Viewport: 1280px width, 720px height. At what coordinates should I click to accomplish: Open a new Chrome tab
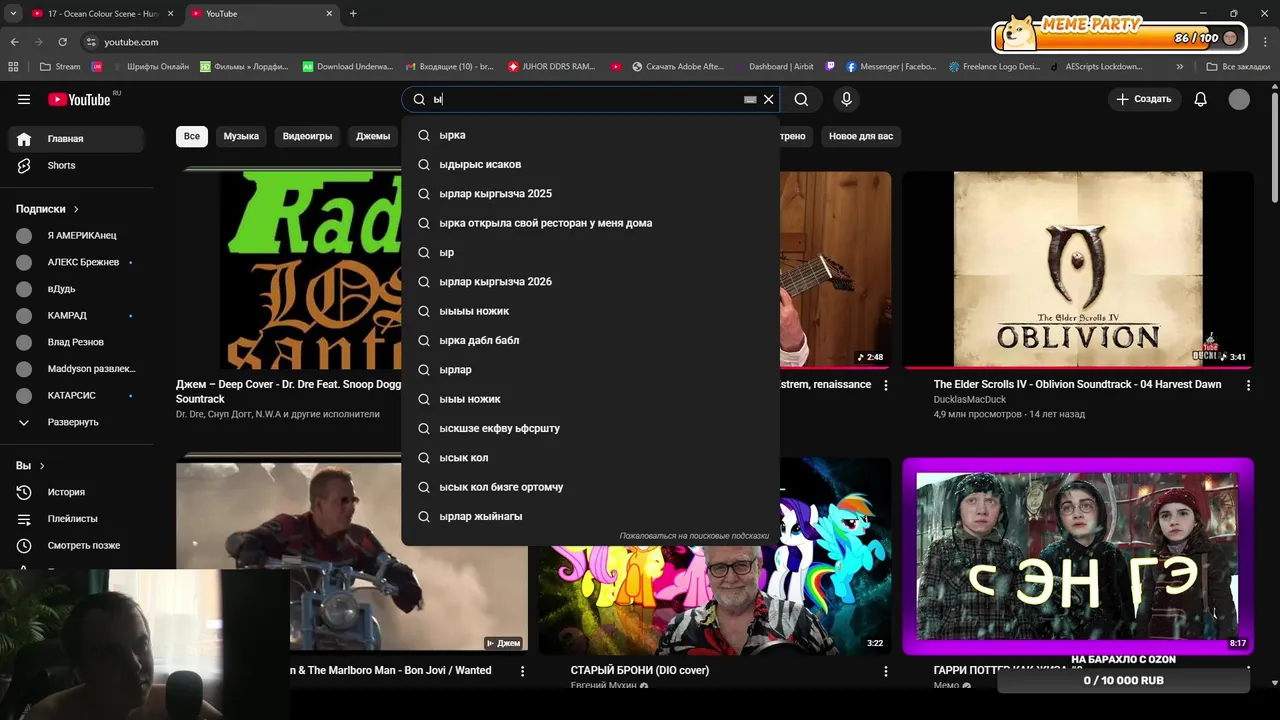pyautogui.click(x=353, y=14)
